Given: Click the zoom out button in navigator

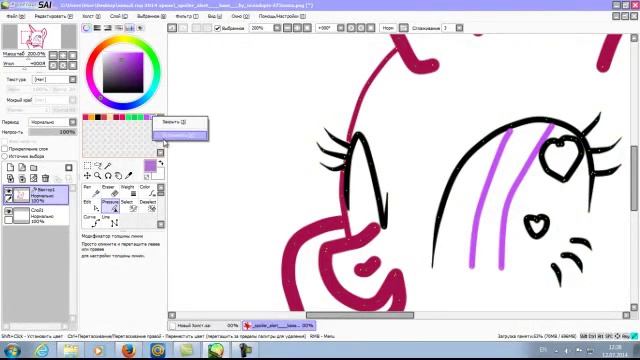Looking at the screenshot, I should point(53,55).
